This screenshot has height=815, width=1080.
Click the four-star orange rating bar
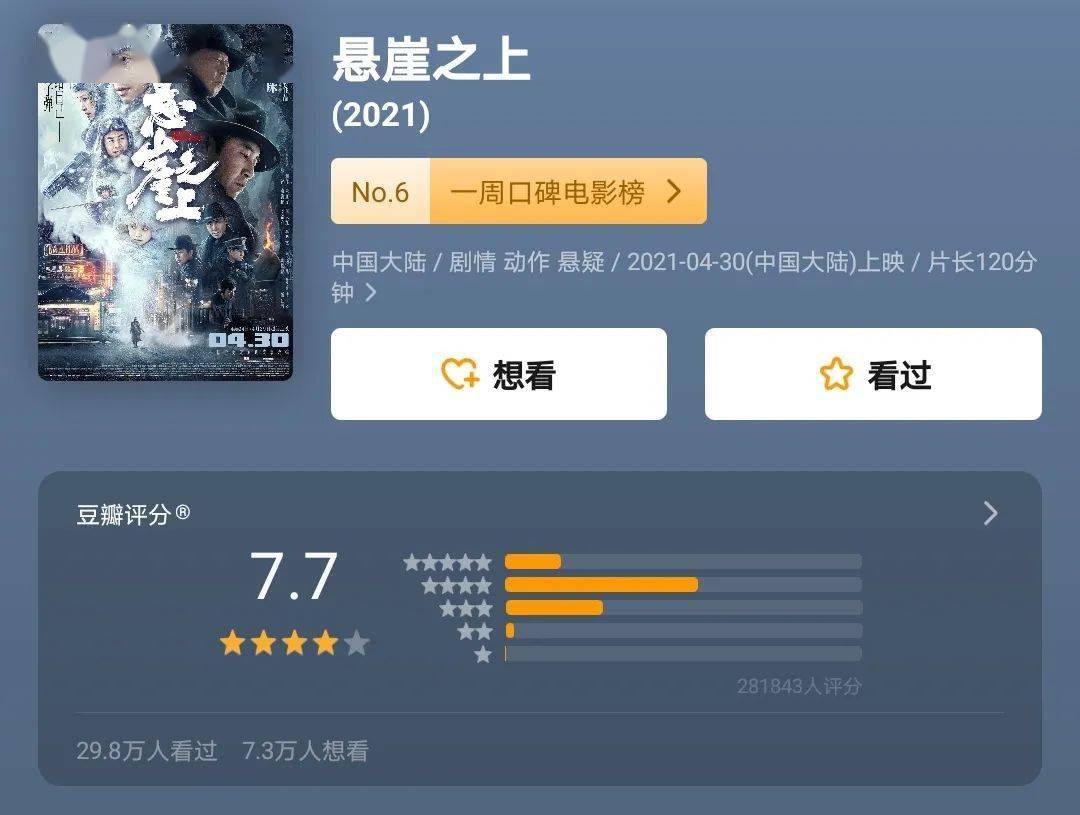[601, 585]
